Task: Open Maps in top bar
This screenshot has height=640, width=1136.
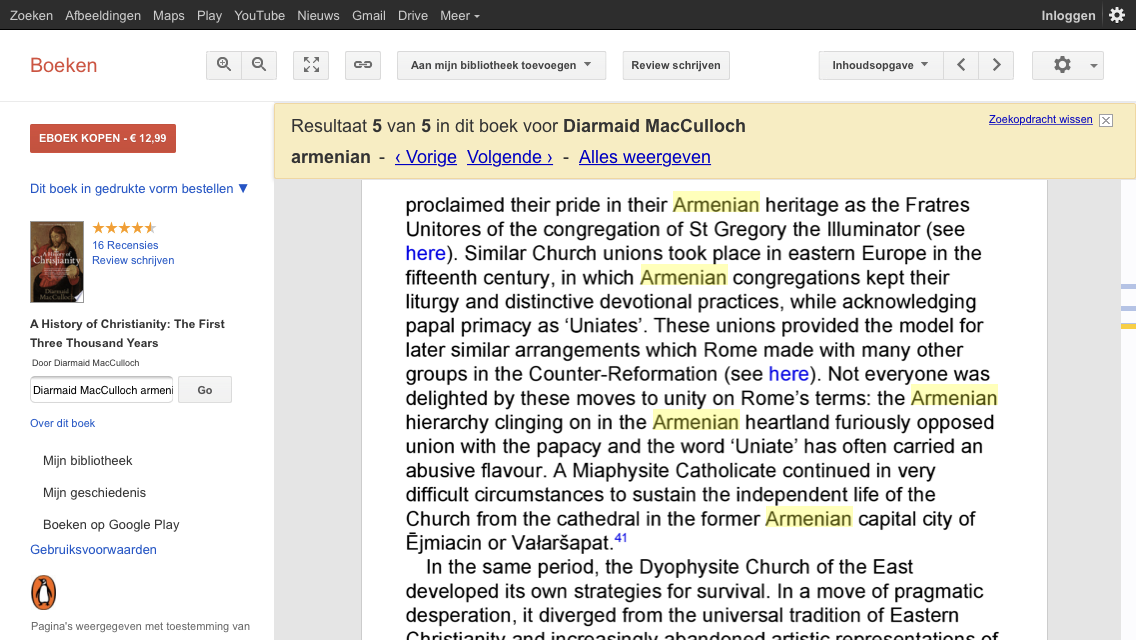Action: click(169, 15)
